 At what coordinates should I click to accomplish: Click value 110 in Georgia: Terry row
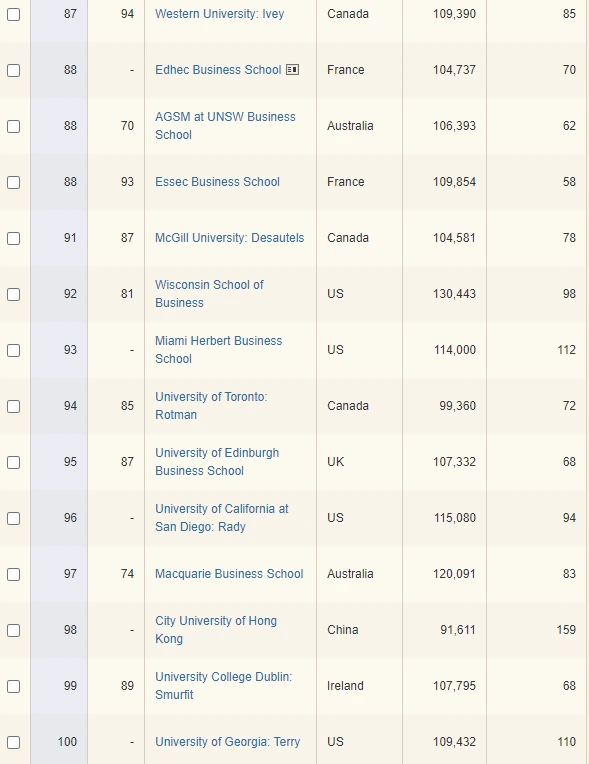pos(566,742)
